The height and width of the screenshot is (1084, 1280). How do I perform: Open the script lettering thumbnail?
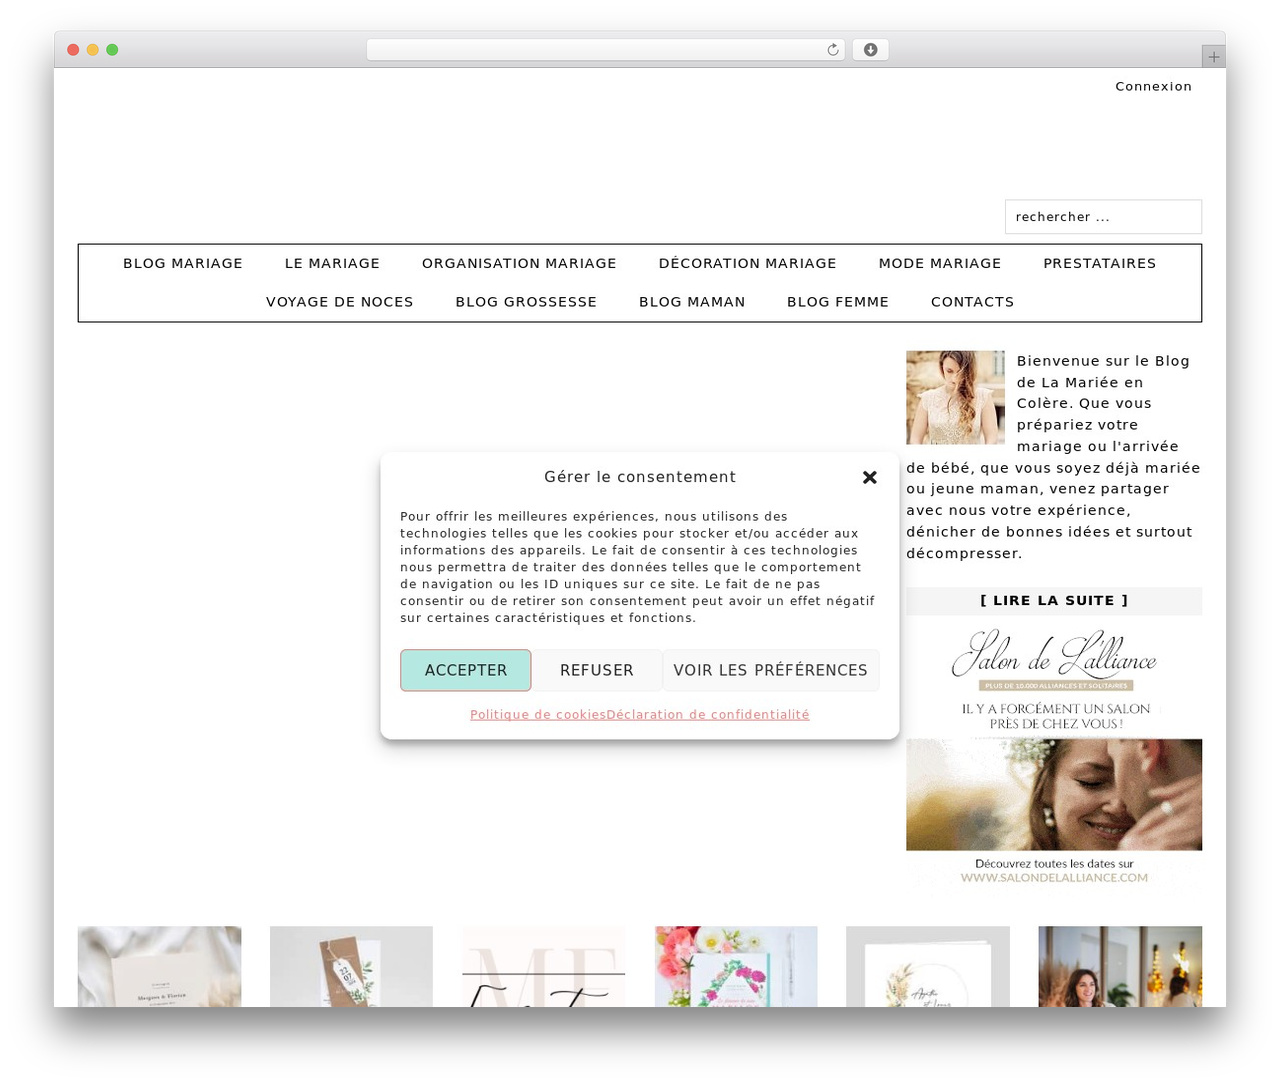tap(543, 966)
